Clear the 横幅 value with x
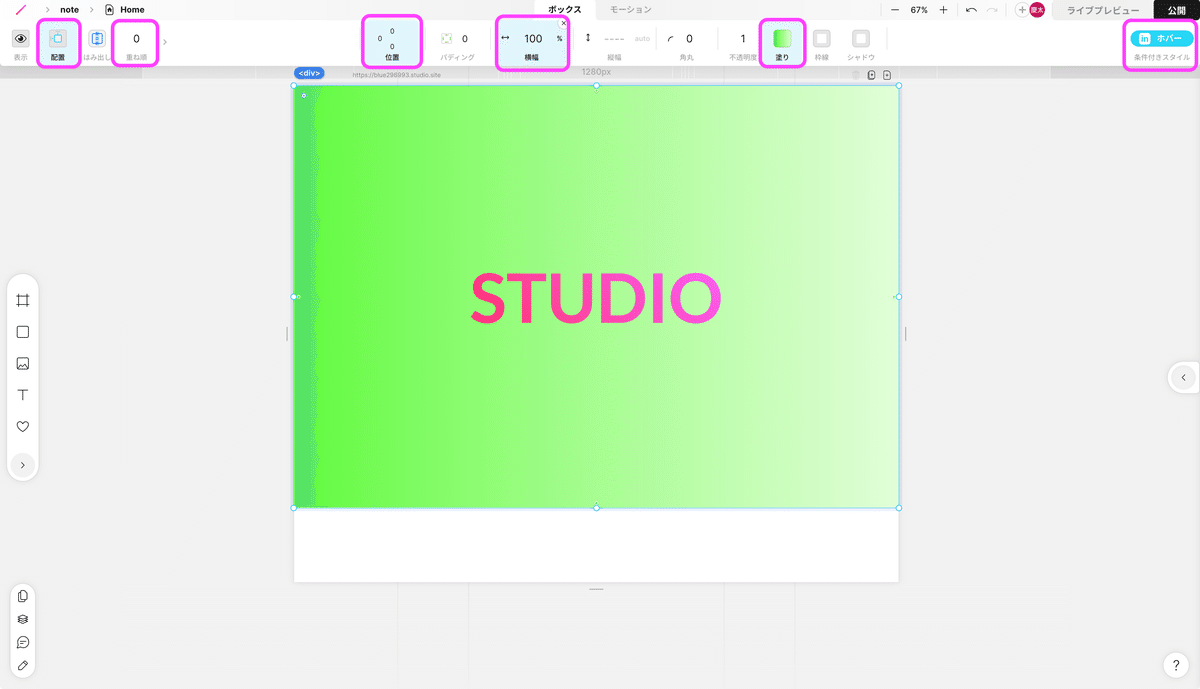This screenshot has width=1200, height=689. pyautogui.click(x=564, y=22)
